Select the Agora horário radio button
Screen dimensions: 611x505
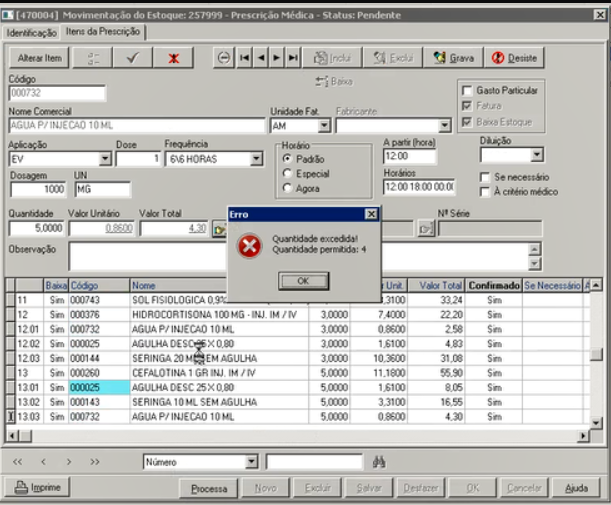click(287, 188)
